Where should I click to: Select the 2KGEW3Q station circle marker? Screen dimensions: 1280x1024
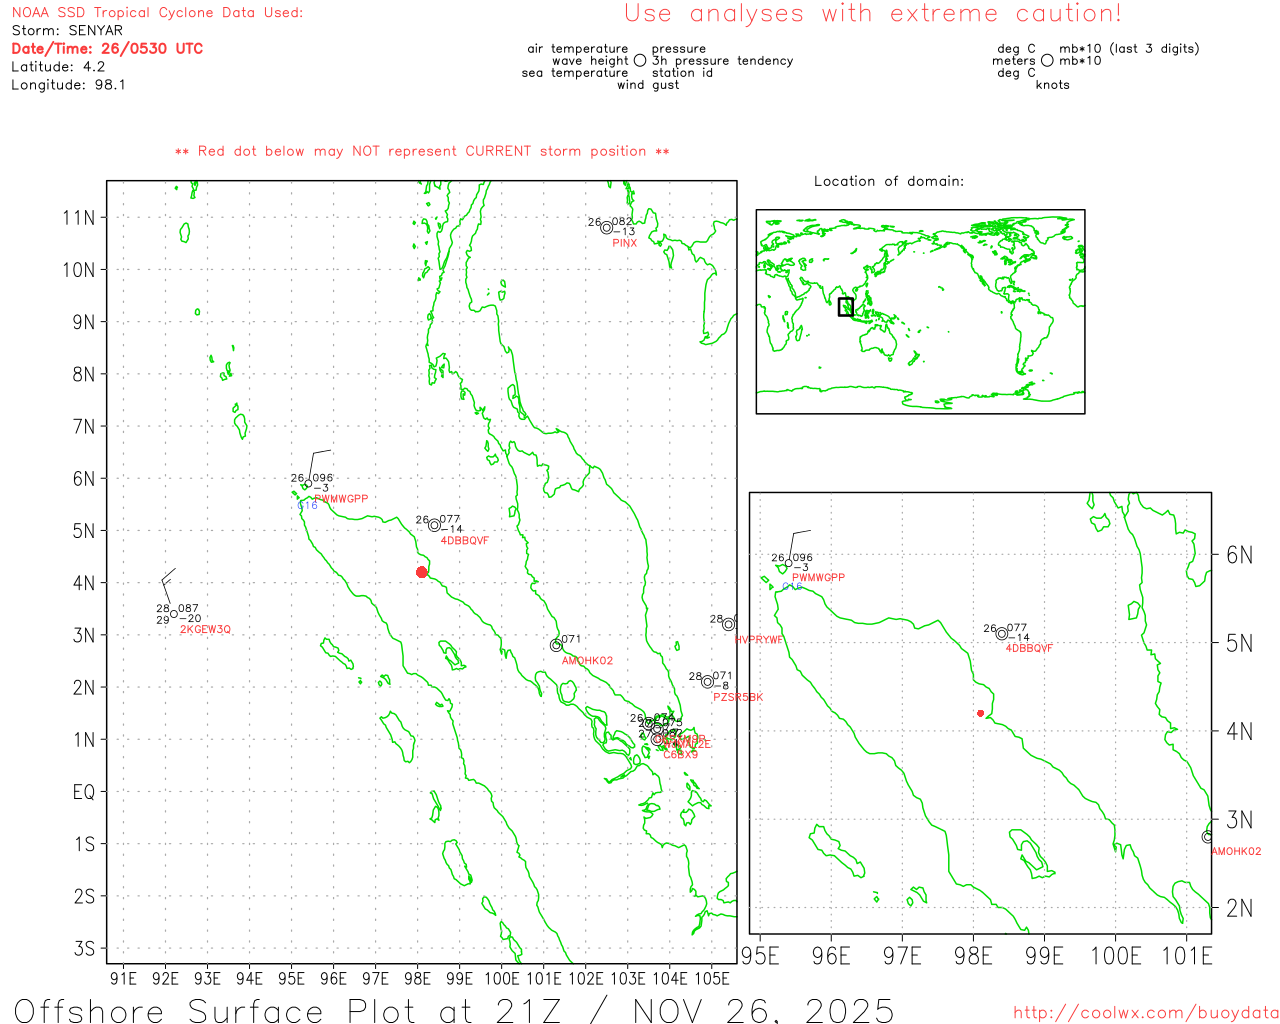(174, 614)
